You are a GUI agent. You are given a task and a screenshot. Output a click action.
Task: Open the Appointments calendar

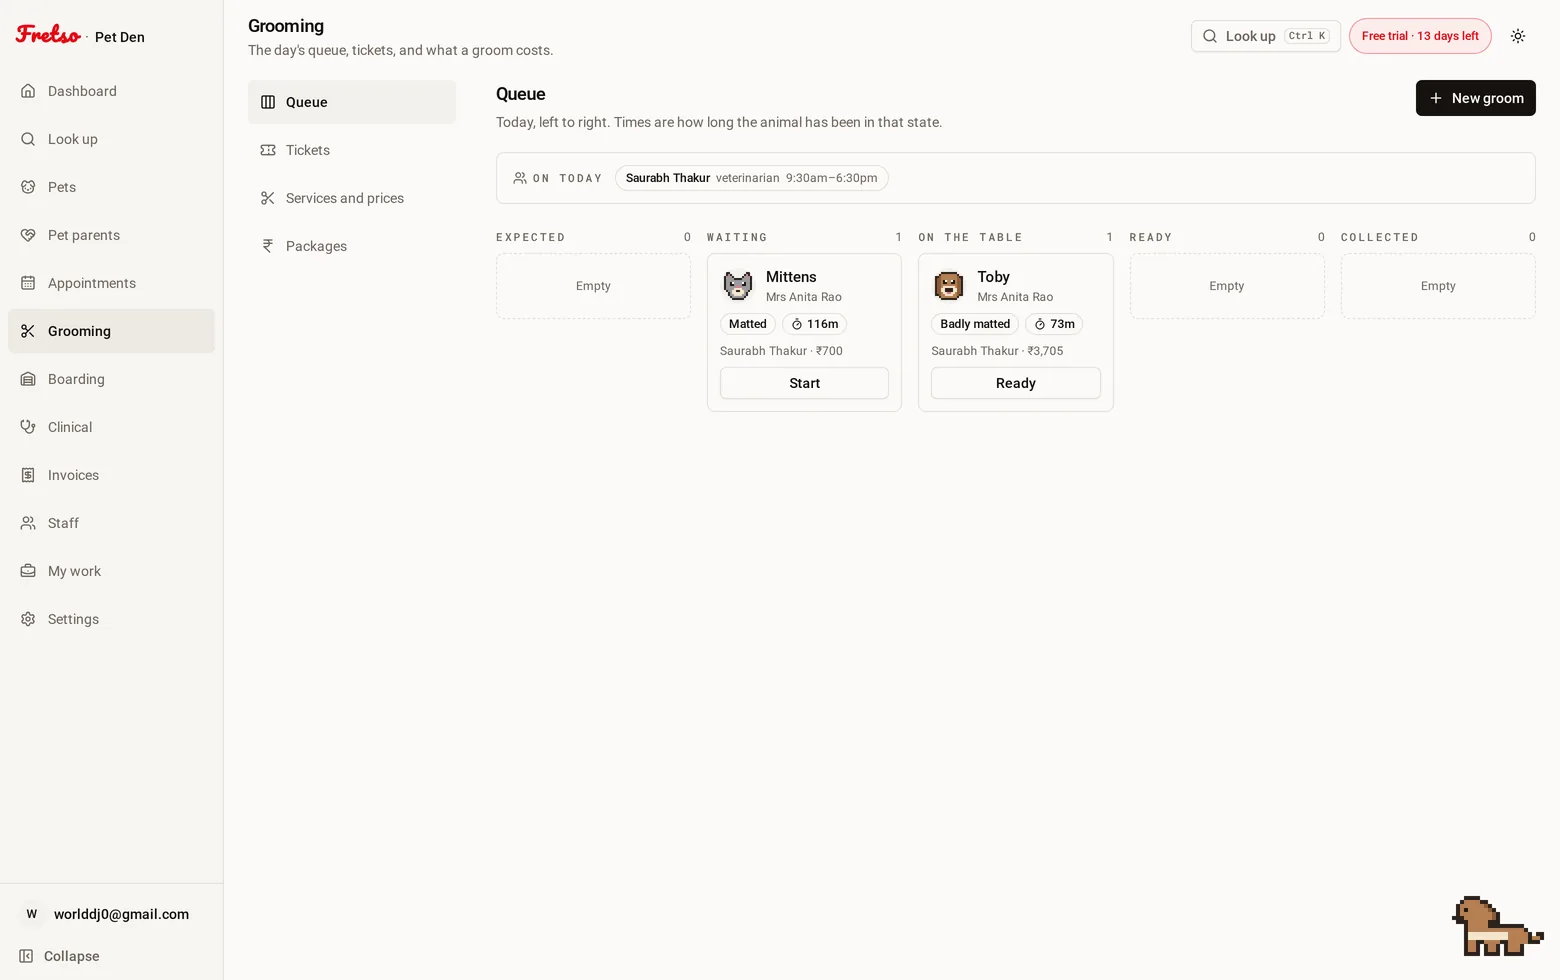111,283
